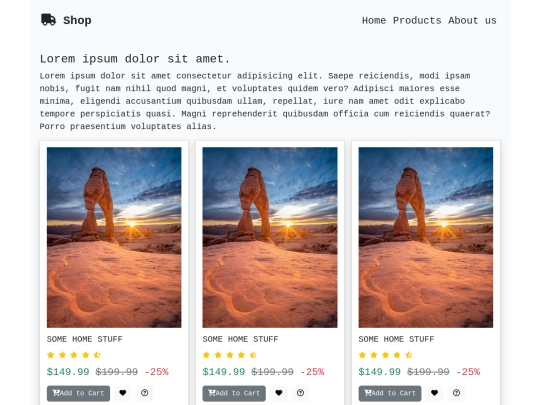Click the half star rating on third product

[409, 355]
